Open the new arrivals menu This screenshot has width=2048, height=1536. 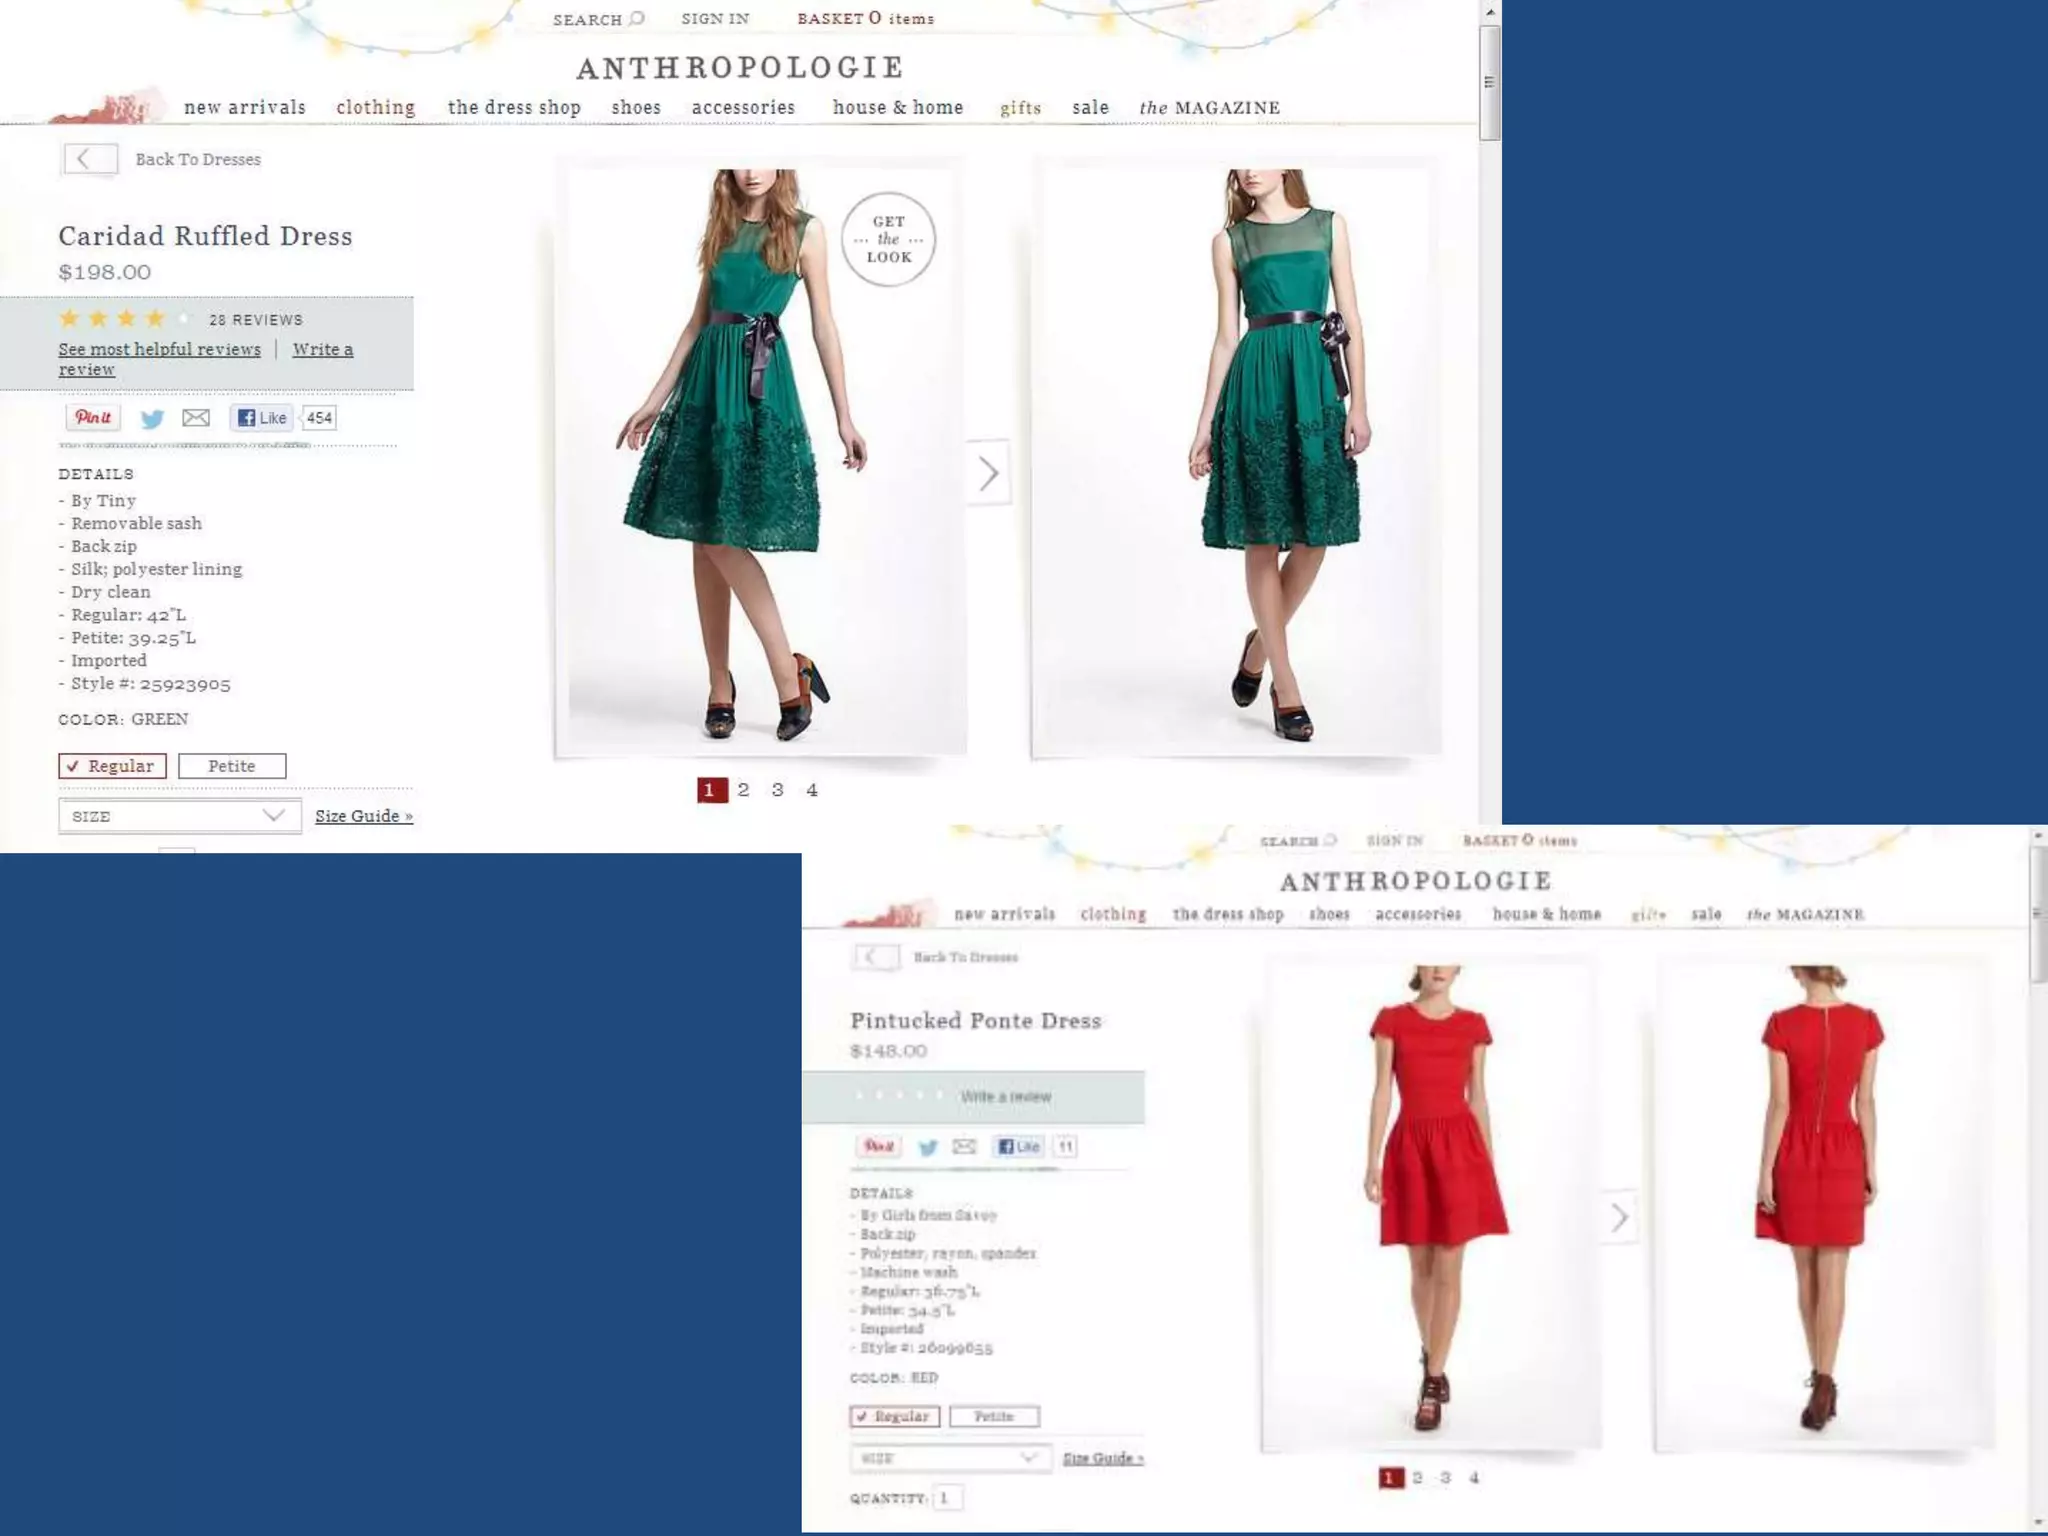pos(245,107)
